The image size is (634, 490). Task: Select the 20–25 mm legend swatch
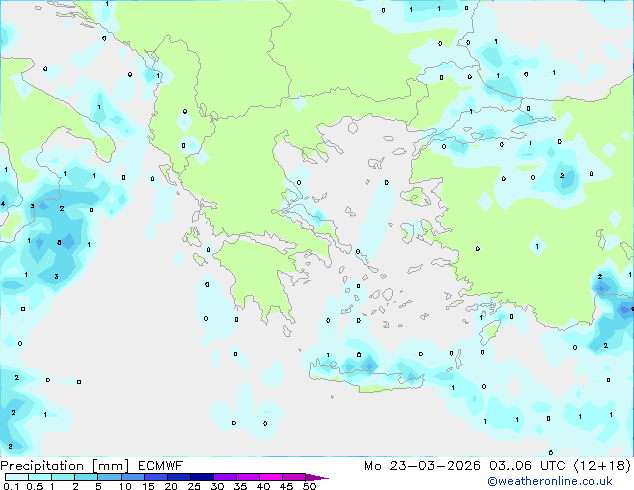(178, 477)
